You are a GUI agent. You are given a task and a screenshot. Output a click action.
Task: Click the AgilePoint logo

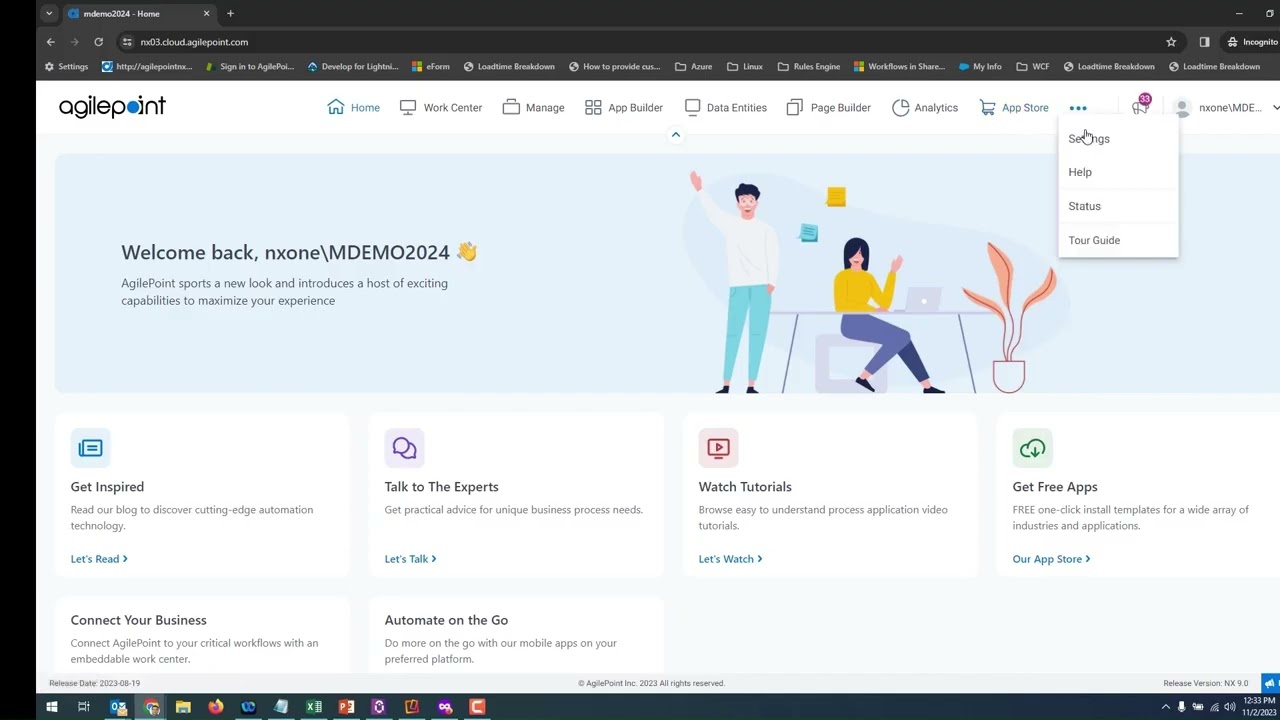(x=112, y=107)
